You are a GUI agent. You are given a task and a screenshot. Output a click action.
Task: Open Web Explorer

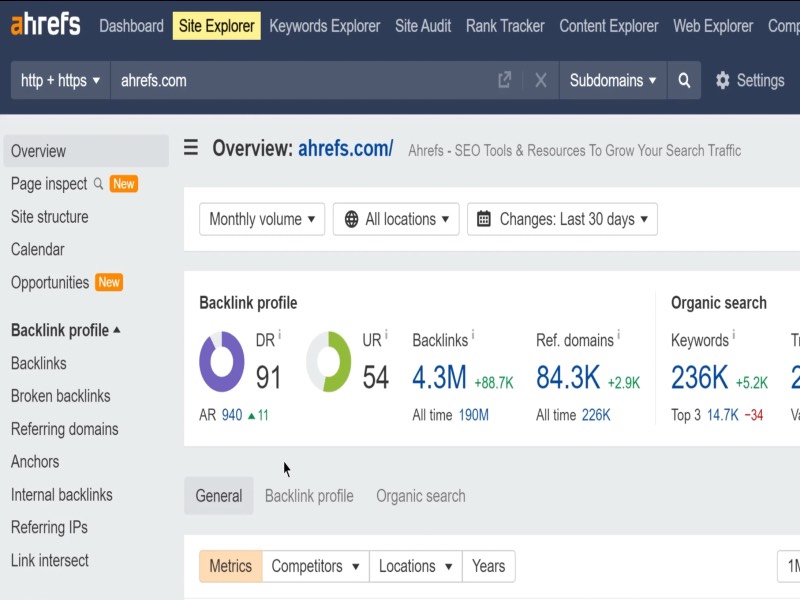pos(713,26)
